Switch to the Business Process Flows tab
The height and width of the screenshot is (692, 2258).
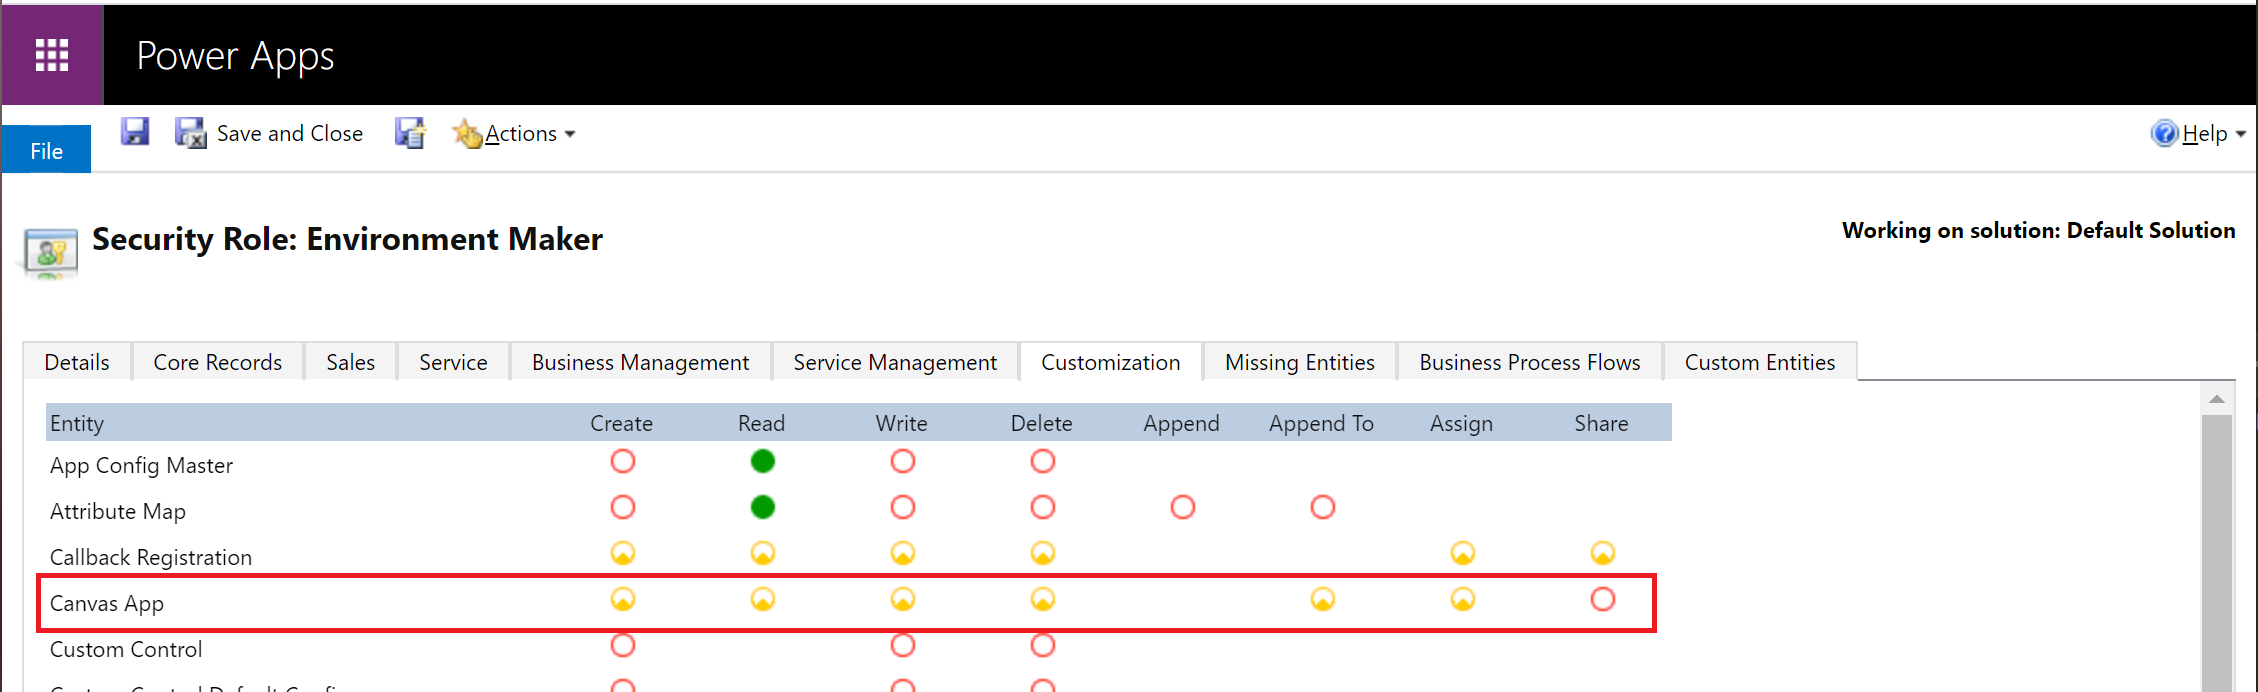click(x=1529, y=362)
